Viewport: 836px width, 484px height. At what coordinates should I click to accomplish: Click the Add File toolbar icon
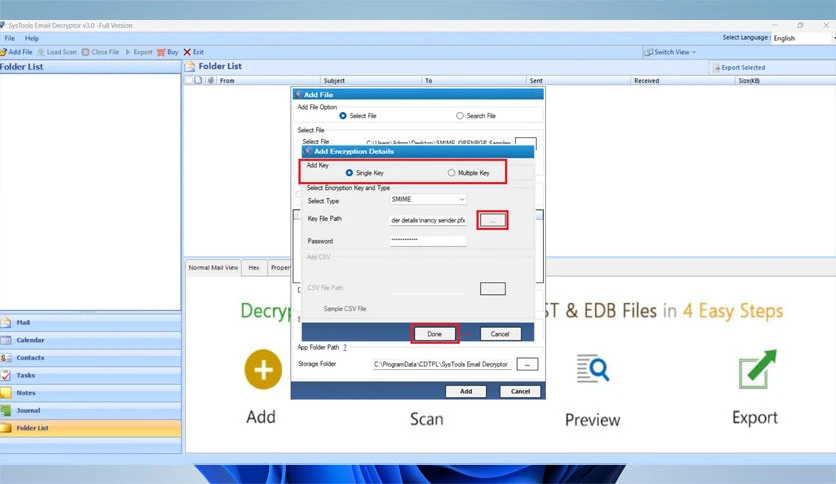tap(3, 52)
